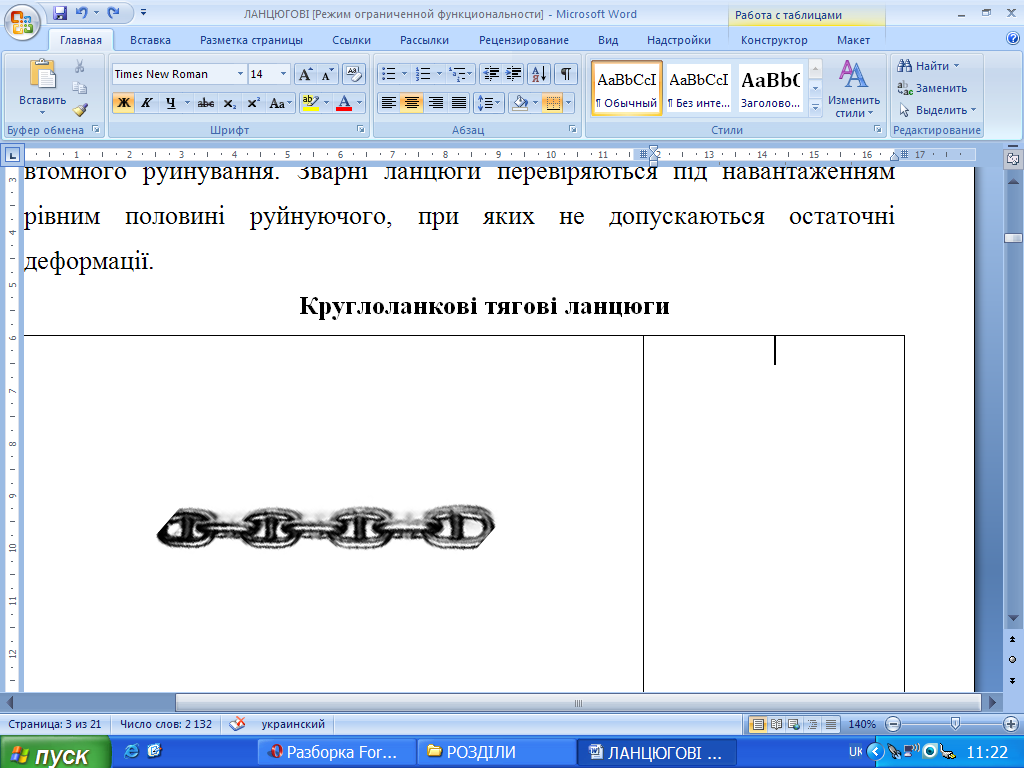Toggle italic formatting К
1024x768 pixels.
(x=147, y=103)
